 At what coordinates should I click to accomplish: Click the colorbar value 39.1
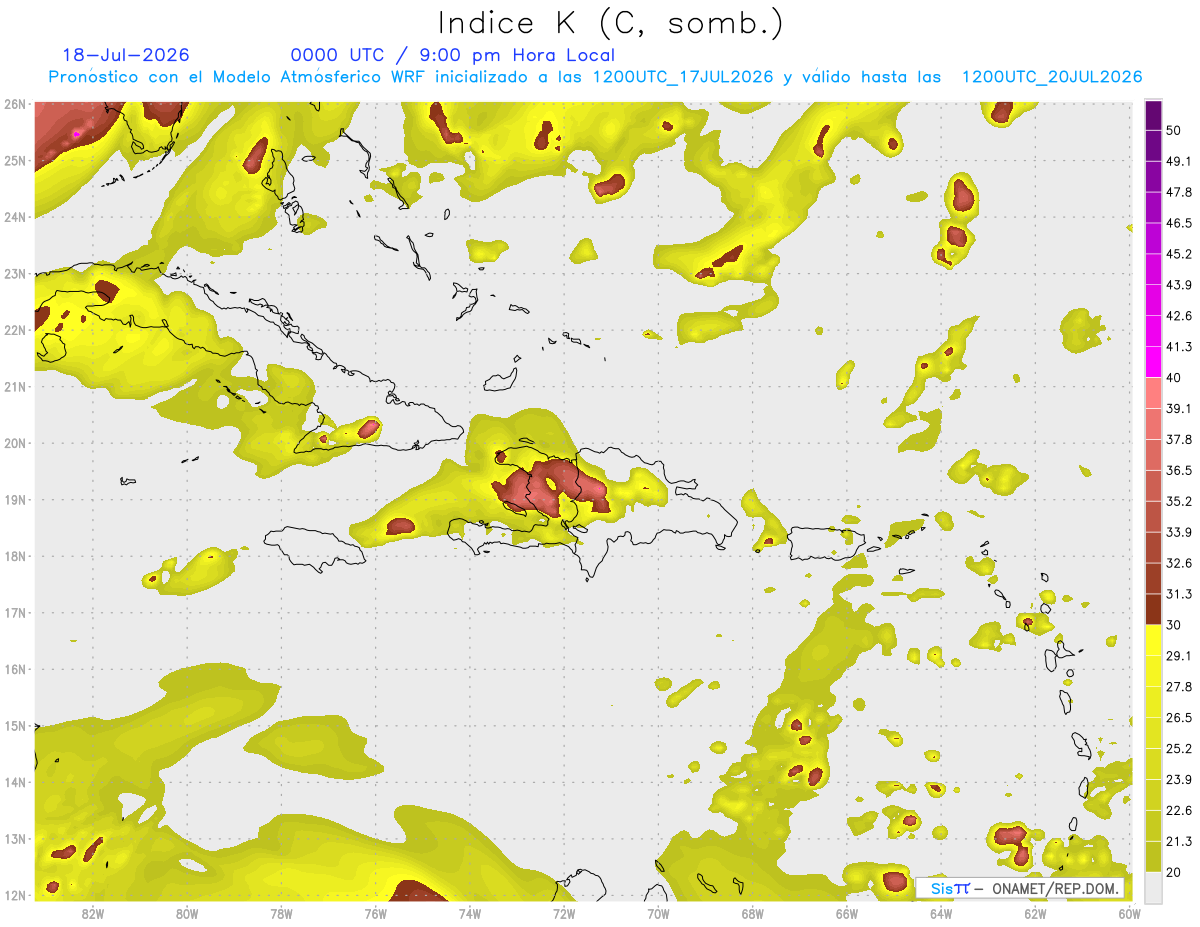click(1179, 409)
